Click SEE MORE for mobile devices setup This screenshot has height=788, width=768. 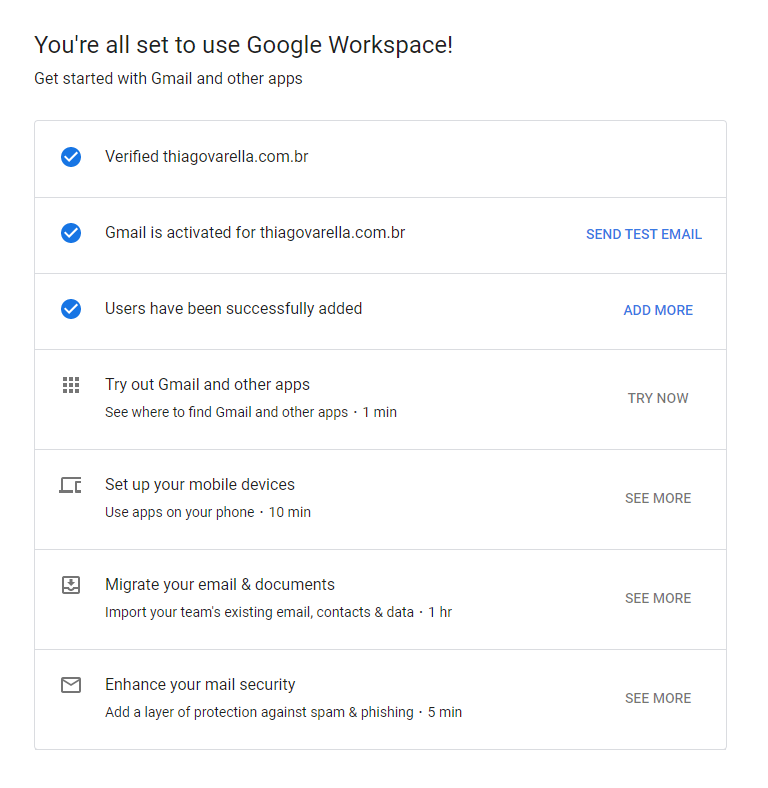point(658,498)
